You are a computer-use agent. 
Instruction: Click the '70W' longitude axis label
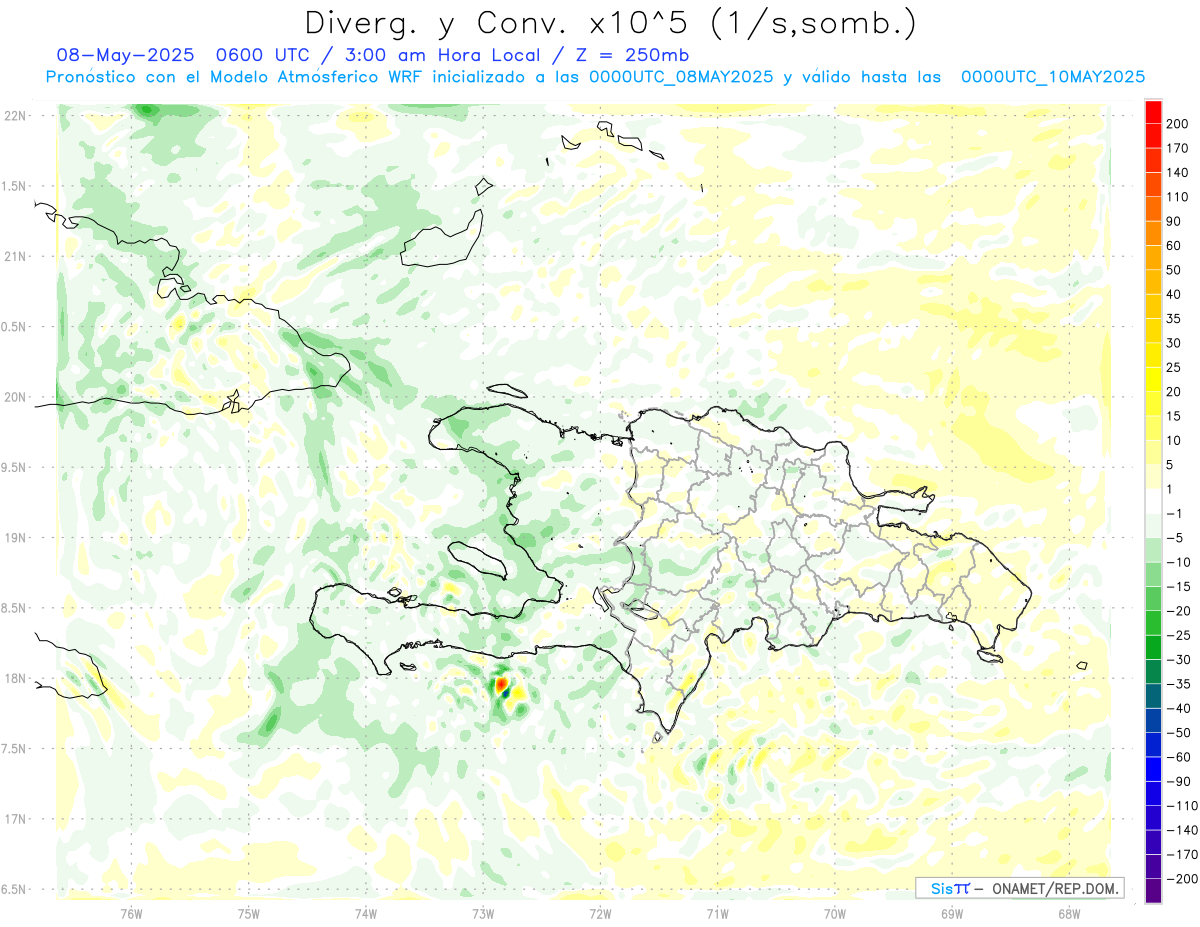pyautogui.click(x=835, y=914)
